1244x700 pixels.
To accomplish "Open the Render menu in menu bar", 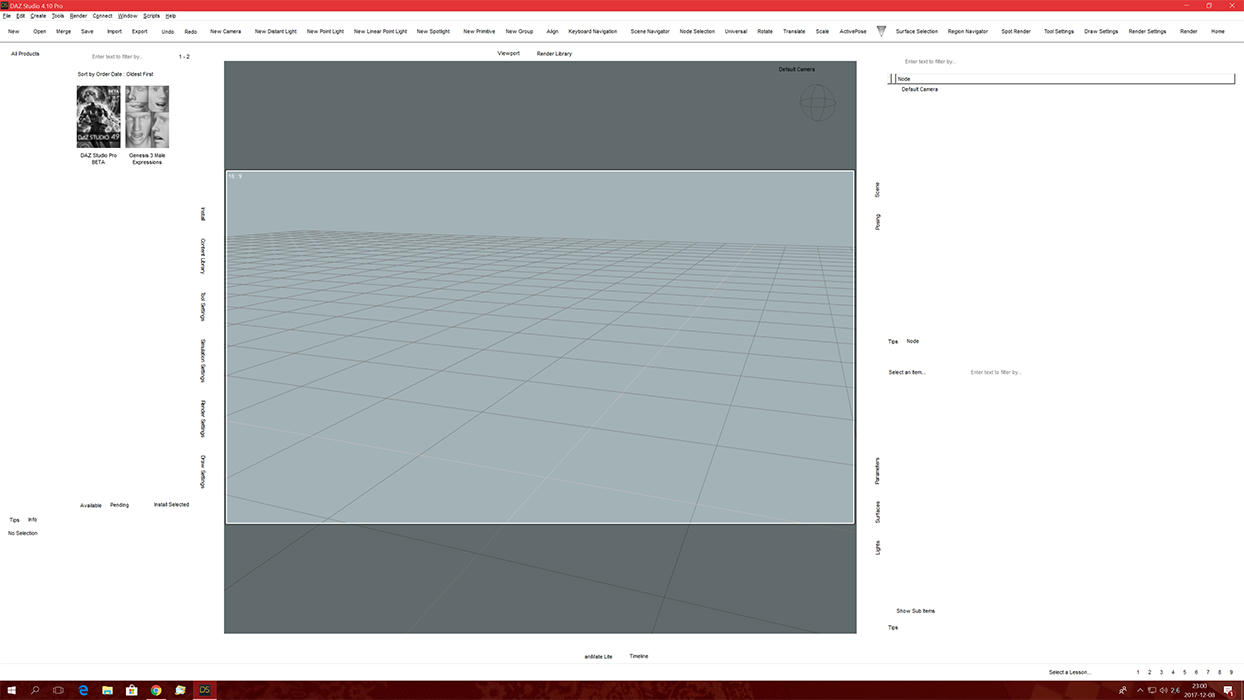I will coord(78,16).
